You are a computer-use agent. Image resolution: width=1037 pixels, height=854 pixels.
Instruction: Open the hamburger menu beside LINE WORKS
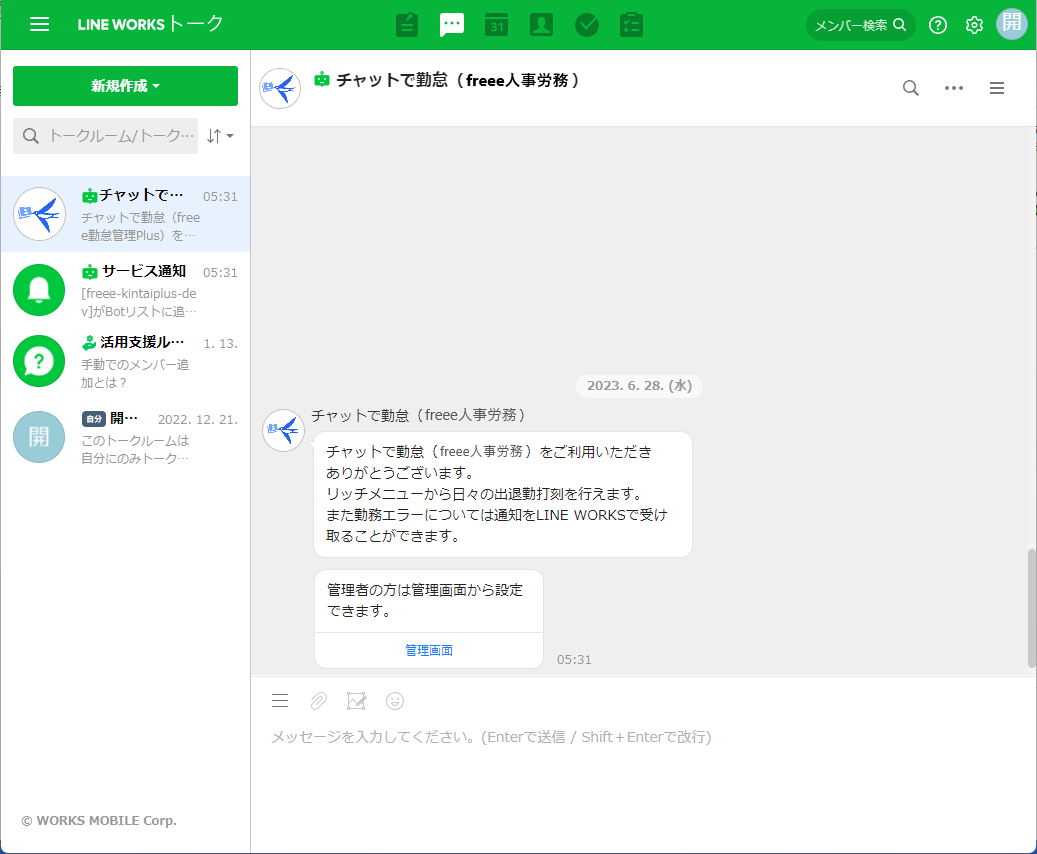[x=40, y=24]
